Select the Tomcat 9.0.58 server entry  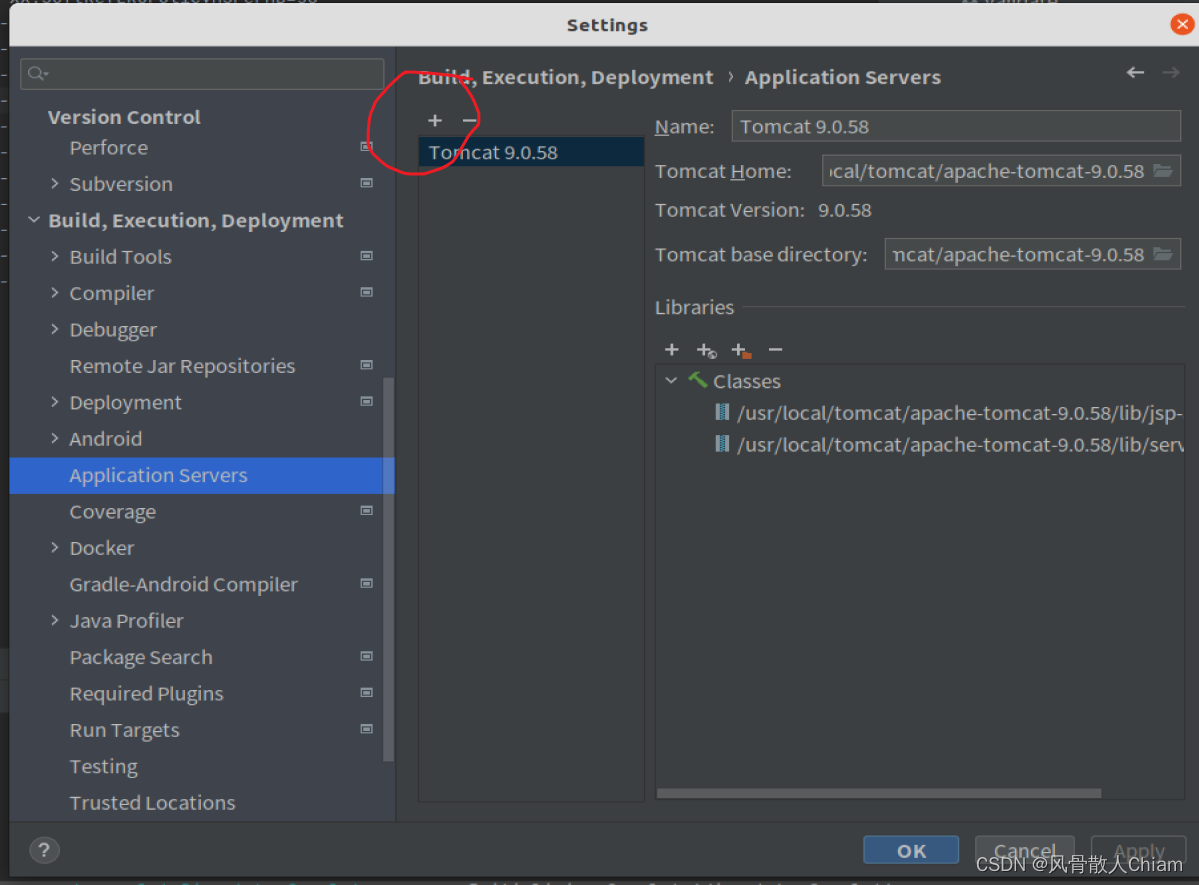point(531,152)
